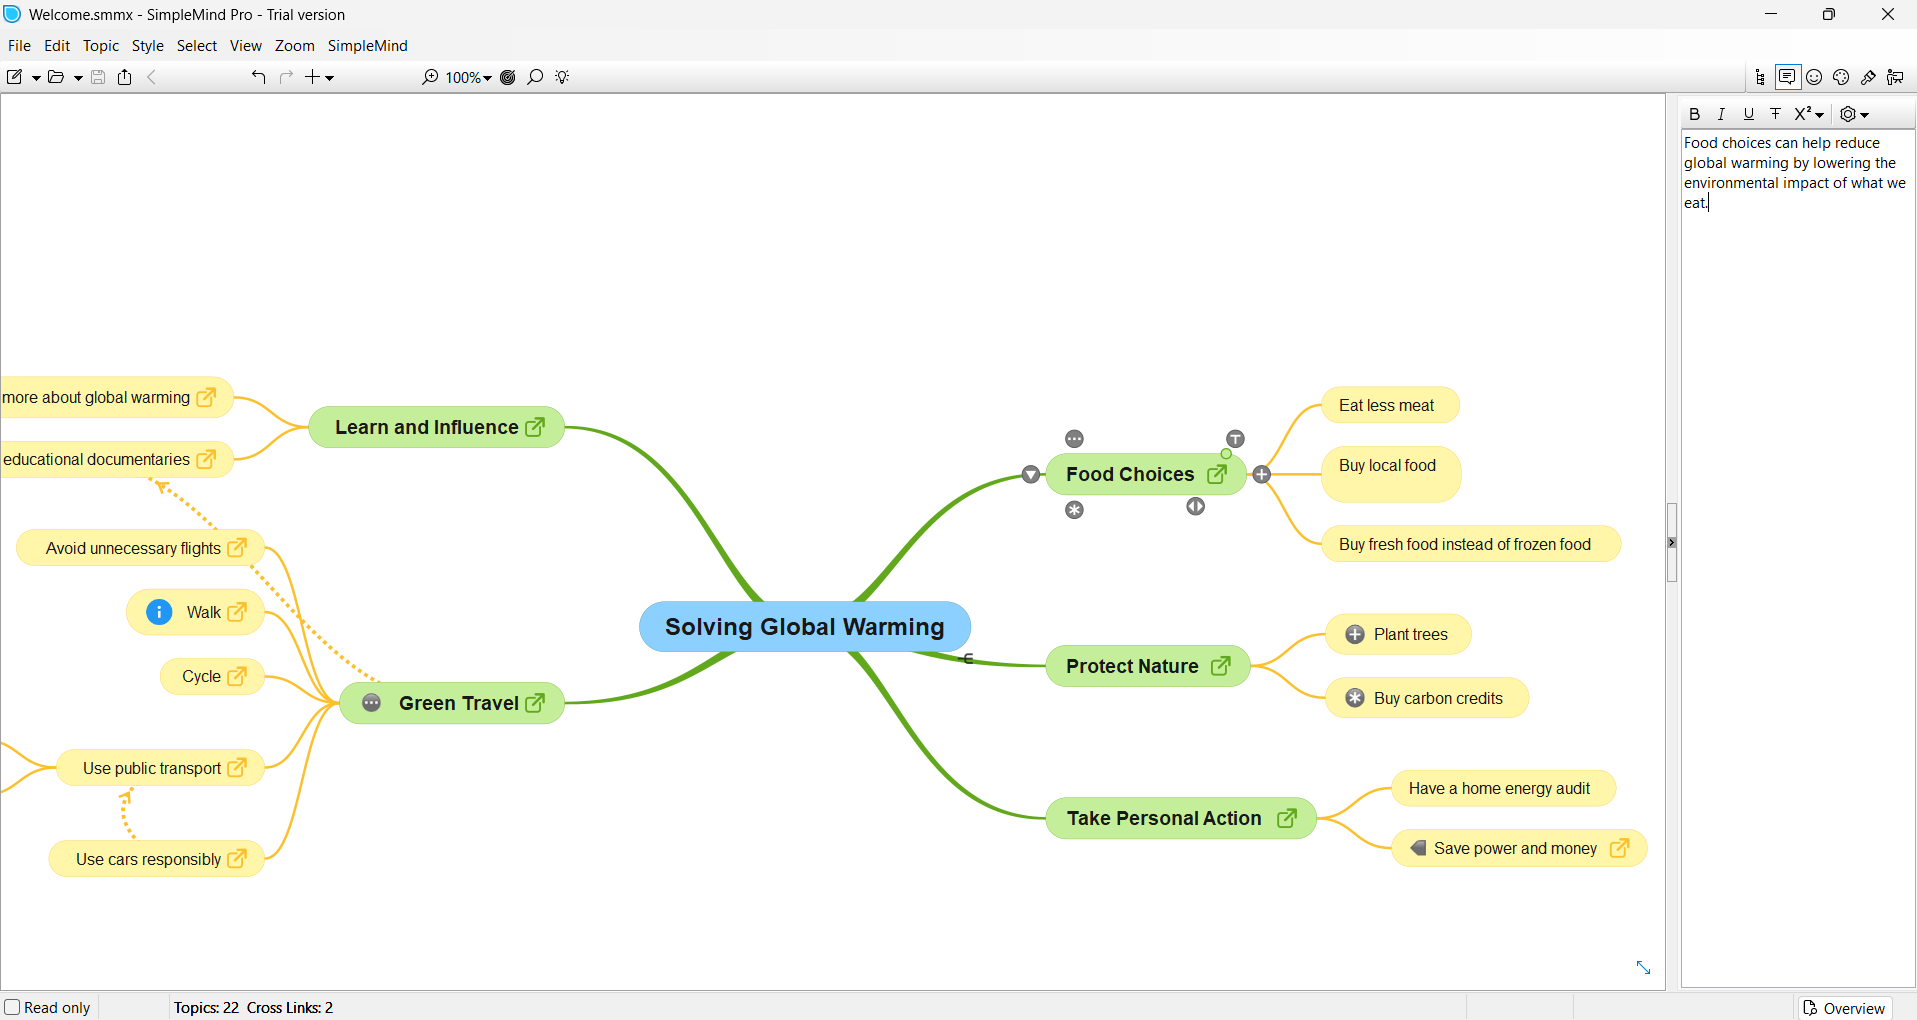Toggle the notes panel button
Viewport: 1917px width, 1020px height.
pyautogui.click(x=1787, y=77)
